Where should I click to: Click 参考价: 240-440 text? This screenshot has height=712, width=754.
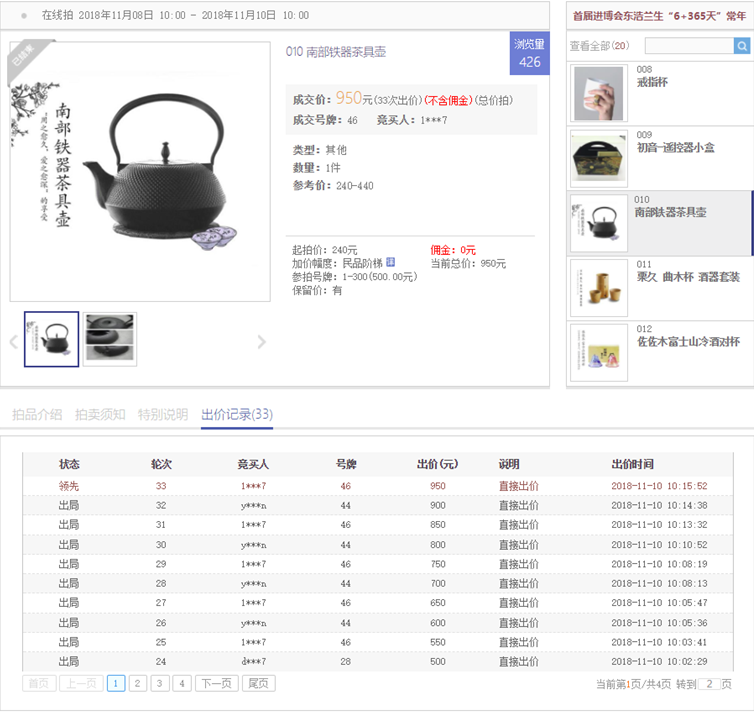333,186
